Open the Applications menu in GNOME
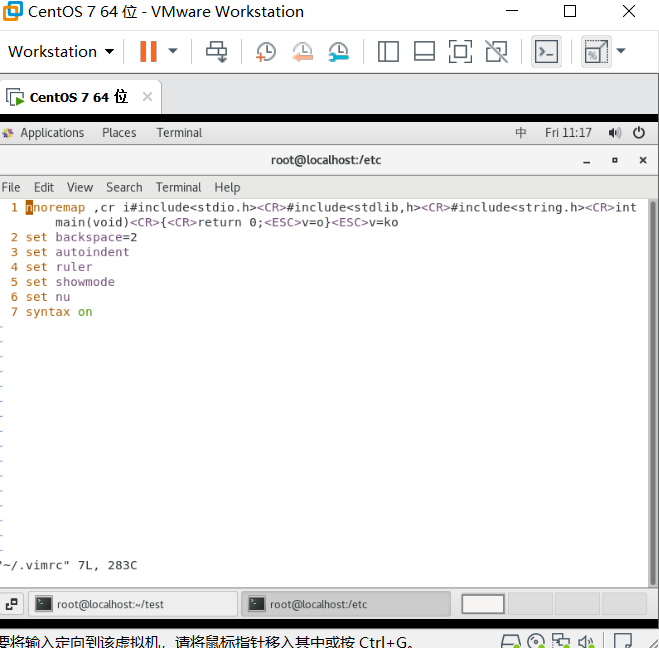 [52, 133]
